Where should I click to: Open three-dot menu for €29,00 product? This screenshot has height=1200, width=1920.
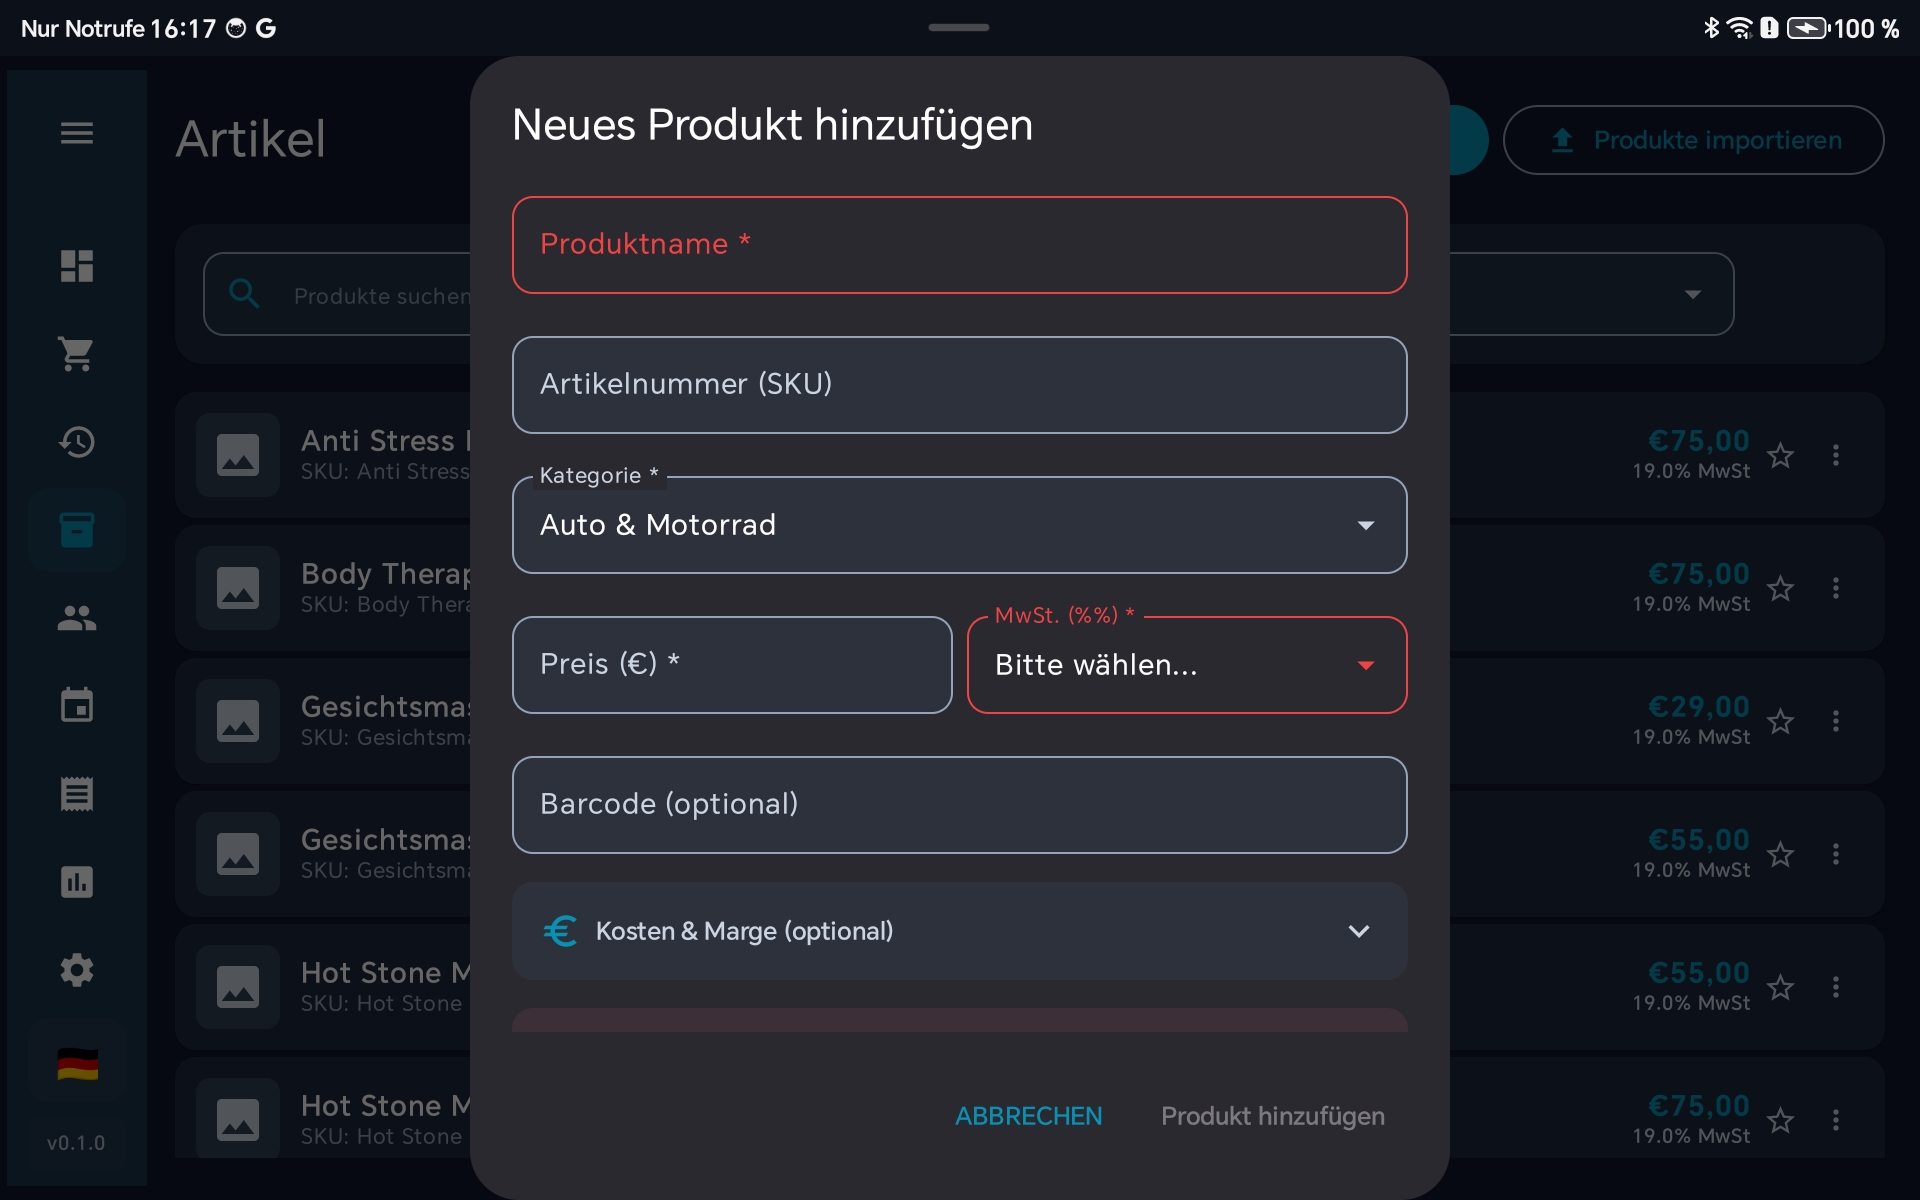(x=1835, y=722)
